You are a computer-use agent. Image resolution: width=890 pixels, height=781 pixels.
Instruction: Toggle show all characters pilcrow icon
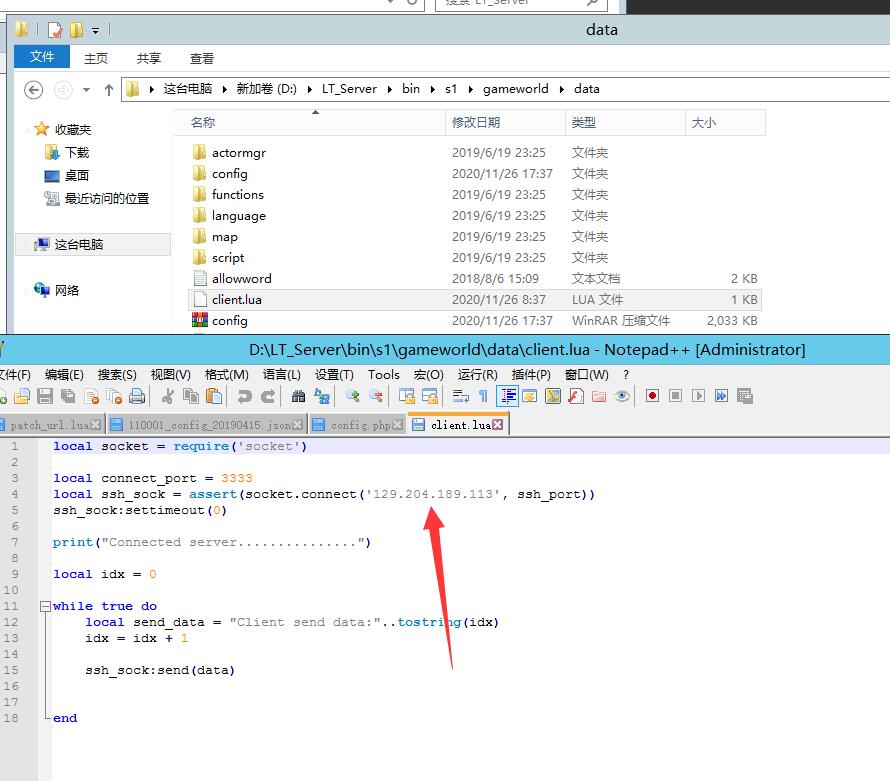(483, 396)
